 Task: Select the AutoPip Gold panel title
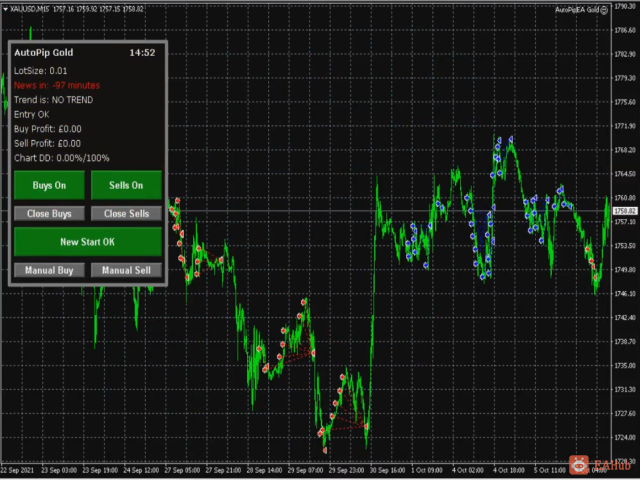pyautogui.click(x=44, y=53)
